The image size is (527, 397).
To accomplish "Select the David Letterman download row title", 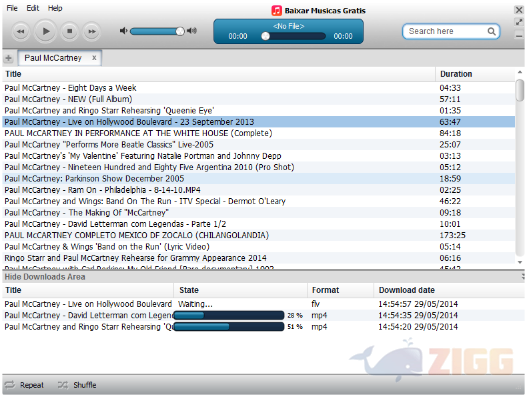I will (x=88, y=315).
